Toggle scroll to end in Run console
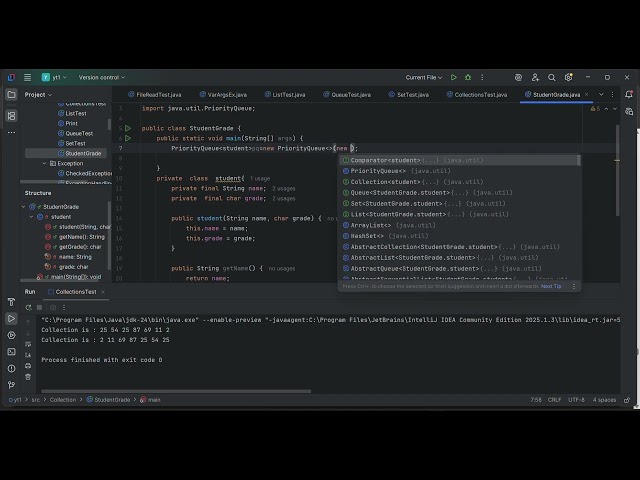The image size is (640, 480). [28, 355]
